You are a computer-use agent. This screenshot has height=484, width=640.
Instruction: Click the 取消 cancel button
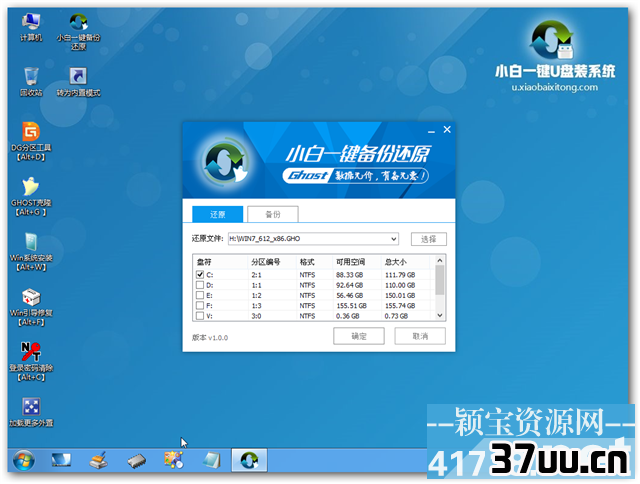tap(420, 336)
